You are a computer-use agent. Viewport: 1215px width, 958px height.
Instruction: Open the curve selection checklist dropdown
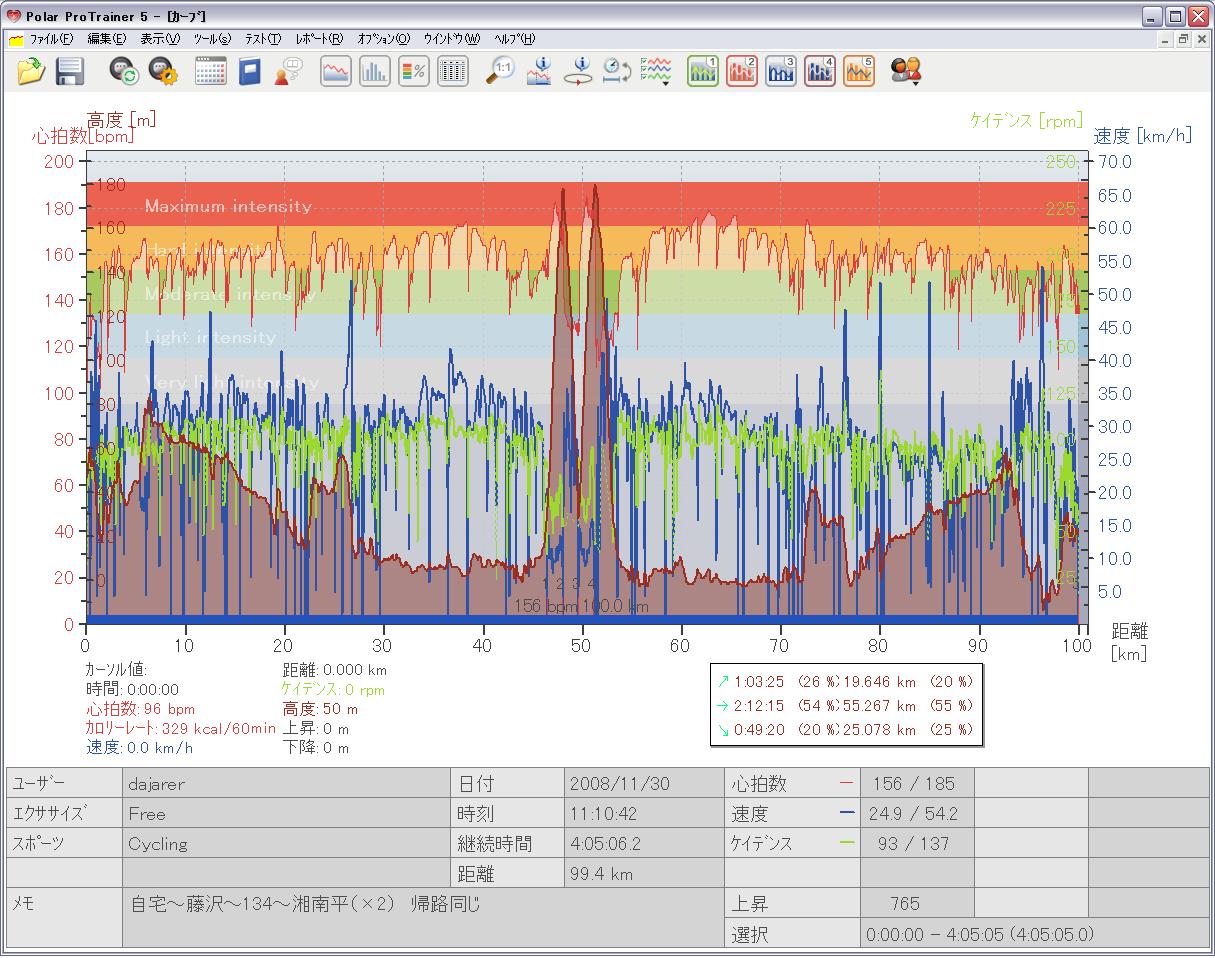click(x=656, y=71)
